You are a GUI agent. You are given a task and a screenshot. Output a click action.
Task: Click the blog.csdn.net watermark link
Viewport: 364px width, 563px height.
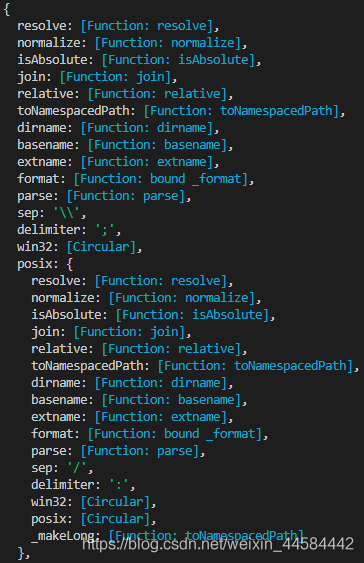[218, 544]
